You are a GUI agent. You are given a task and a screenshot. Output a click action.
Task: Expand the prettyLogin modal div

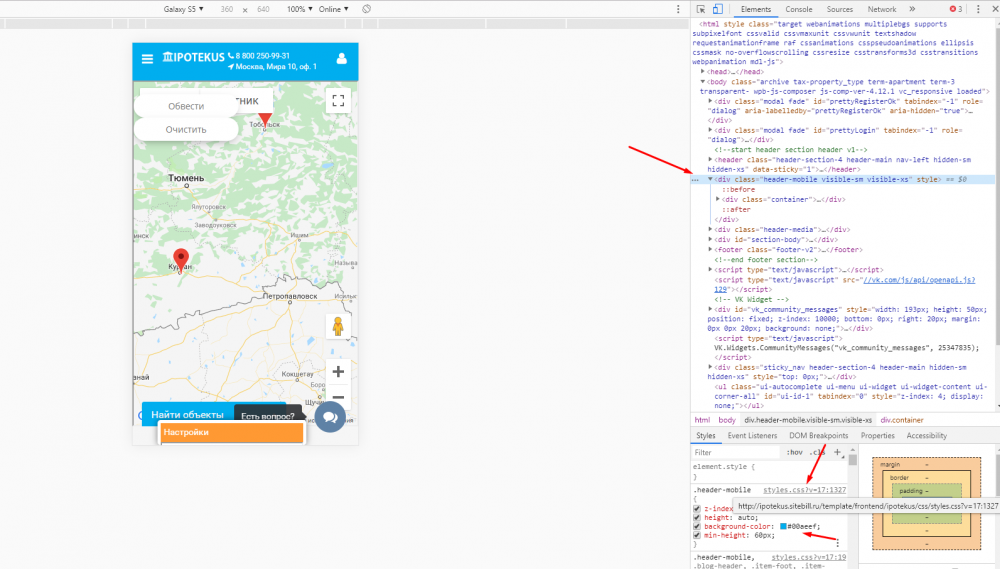(710, 130)
